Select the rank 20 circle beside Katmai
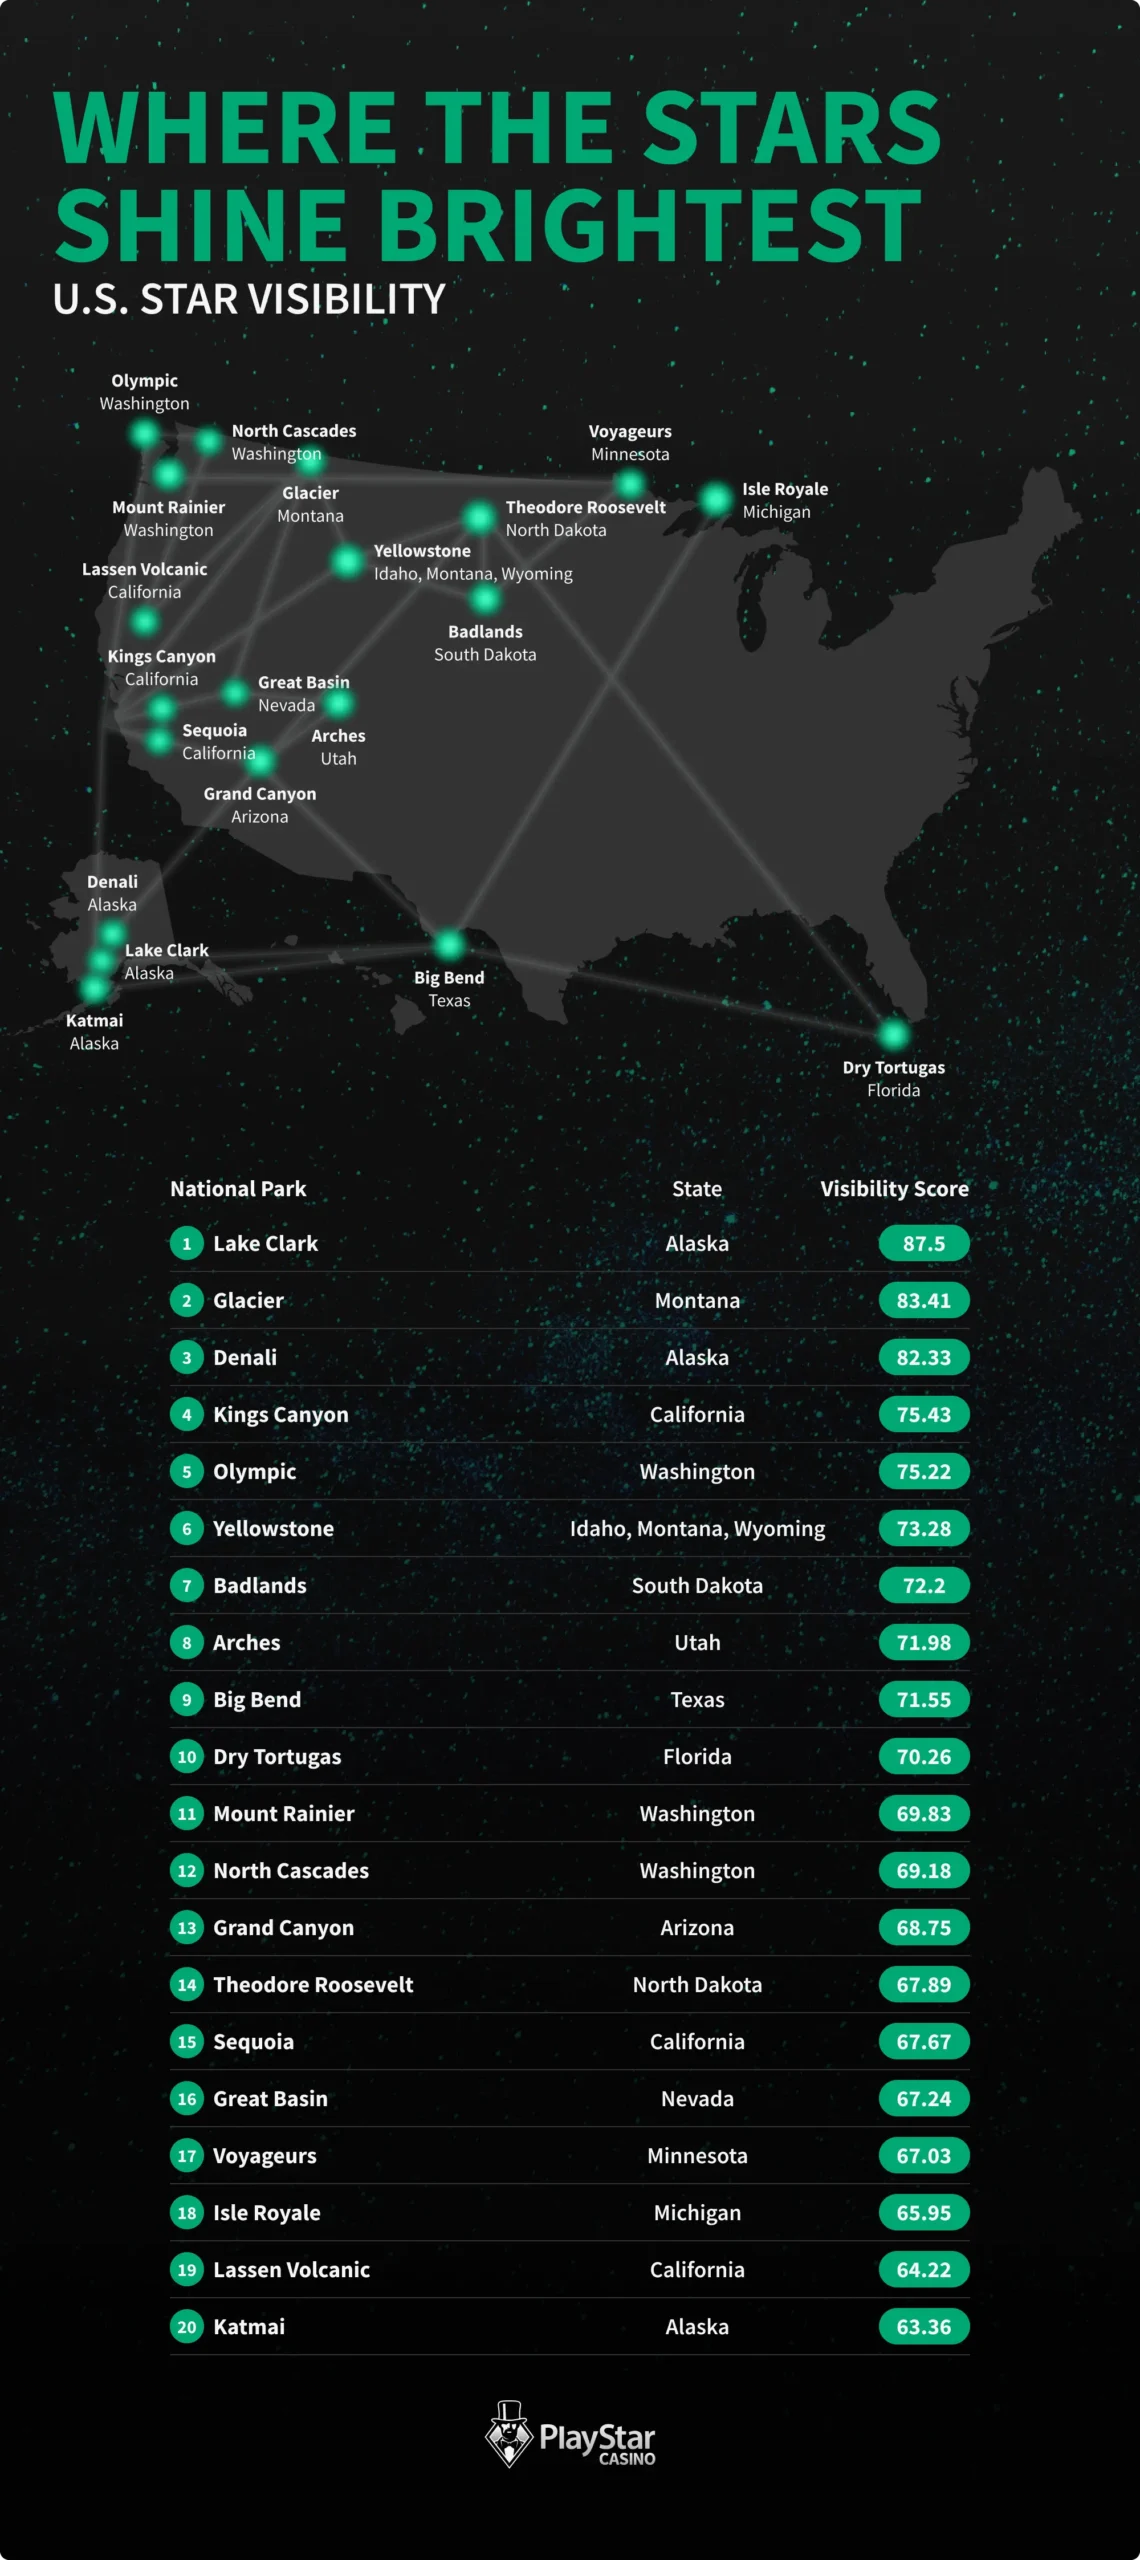Image resolution: width=1140 pixels, height=2560 pixels. [187, 2326]
